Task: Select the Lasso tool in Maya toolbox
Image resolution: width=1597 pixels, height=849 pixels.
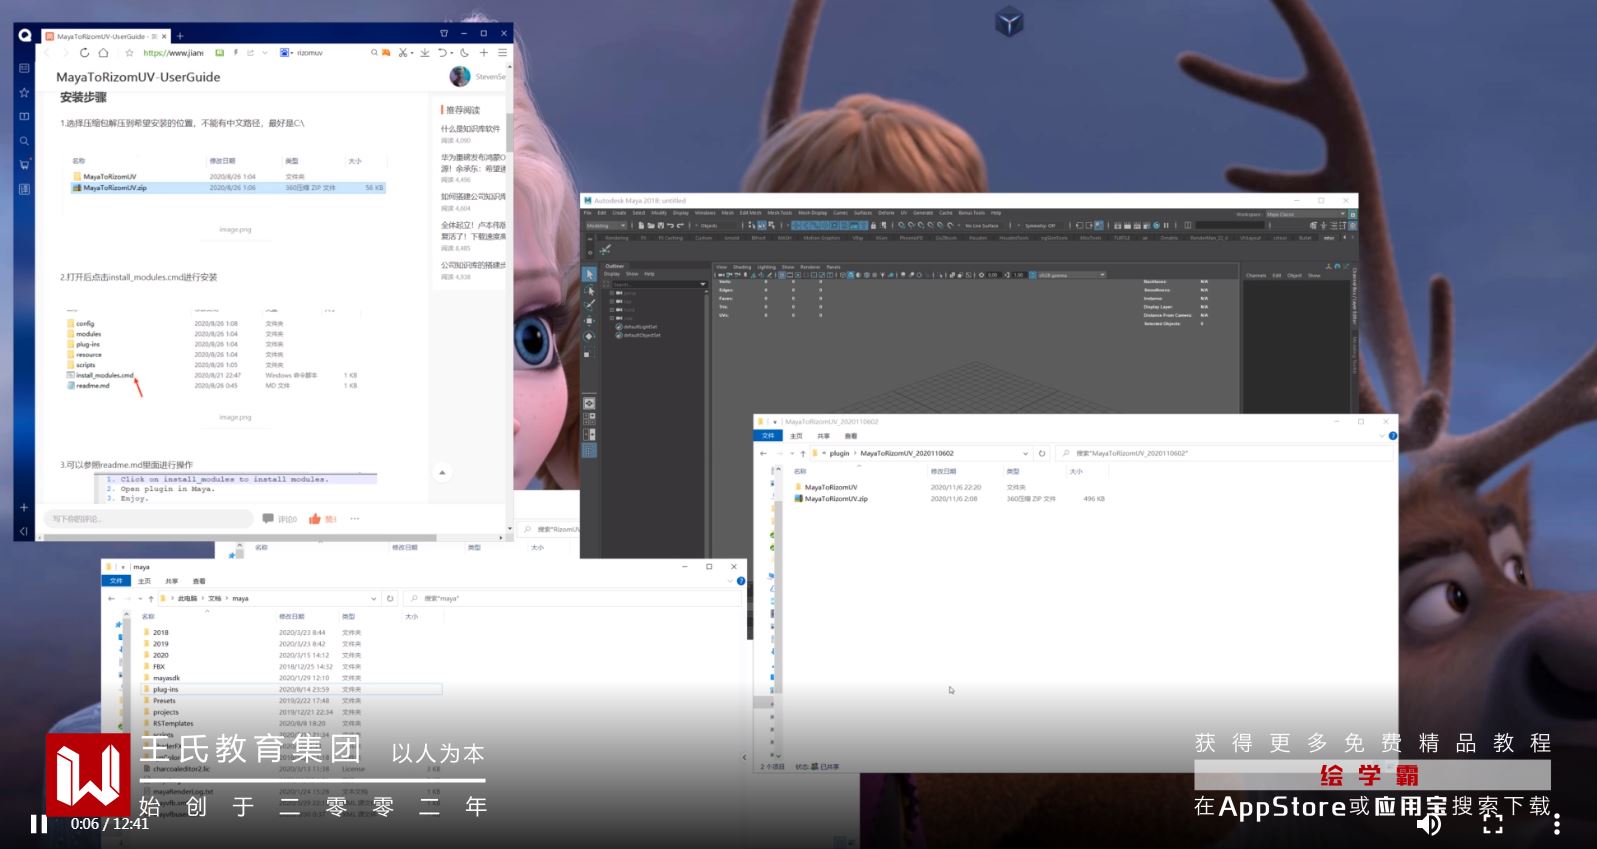Action: pyautogui.click(x=590, y=290)
